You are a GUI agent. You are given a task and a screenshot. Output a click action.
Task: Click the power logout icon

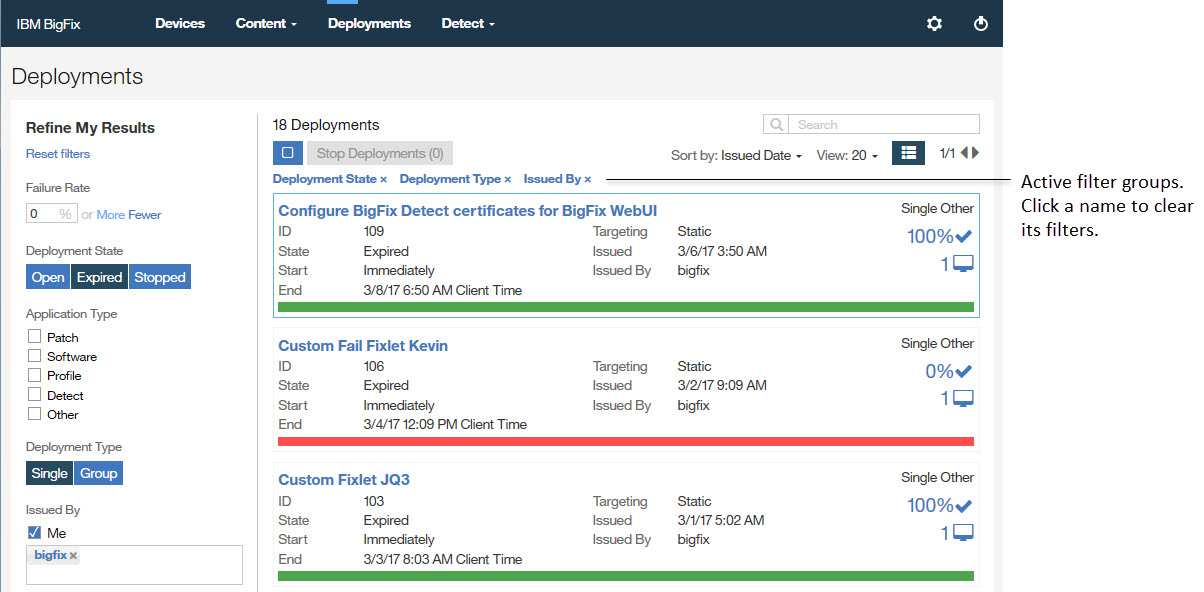981,23
